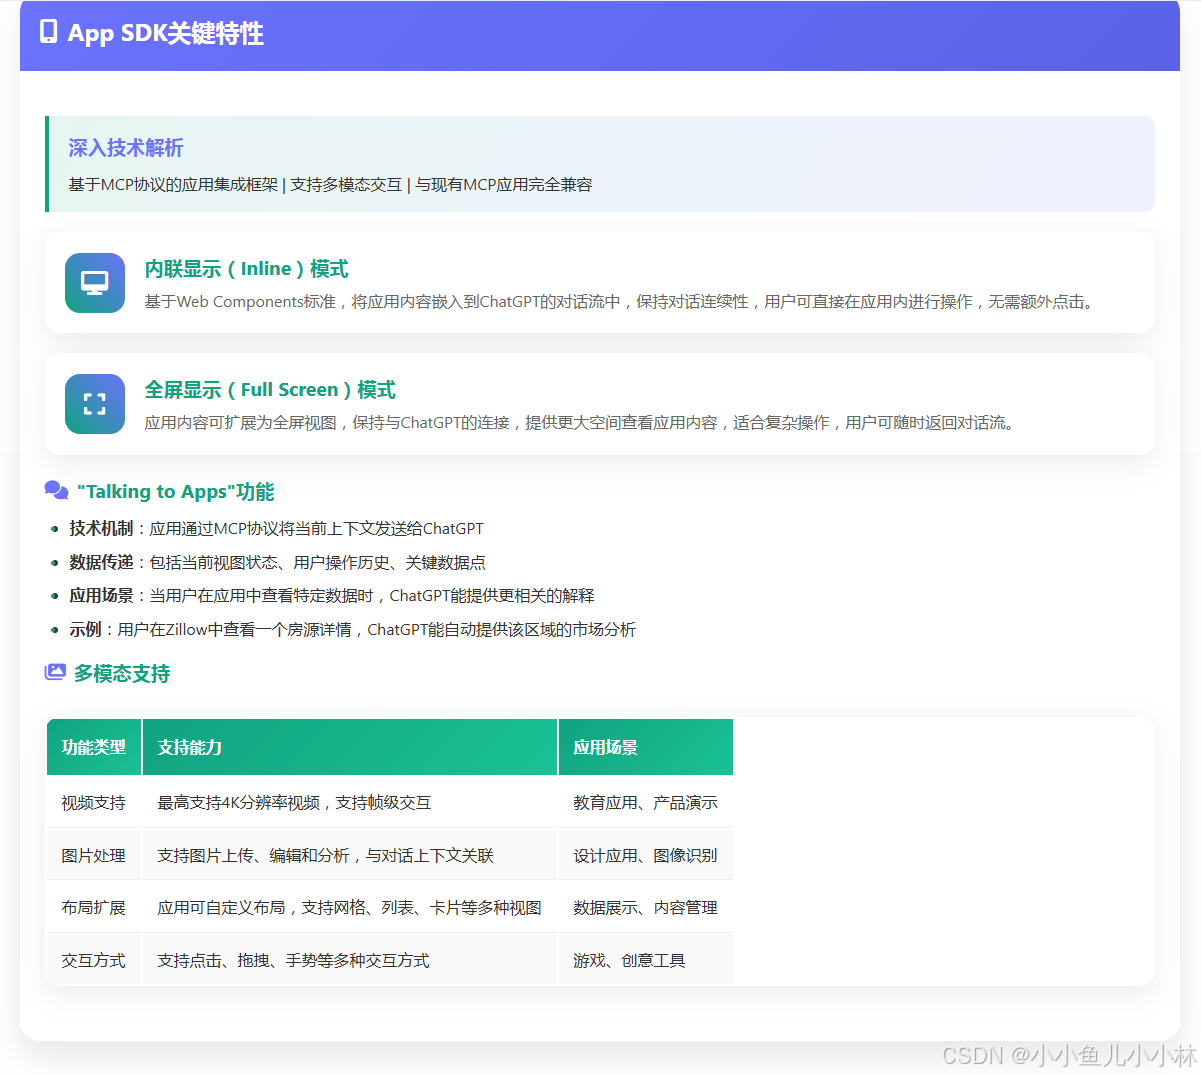1201x1075 pixels.
Task: Collapse the 多模态支持 section
Action: pos(123,673)
